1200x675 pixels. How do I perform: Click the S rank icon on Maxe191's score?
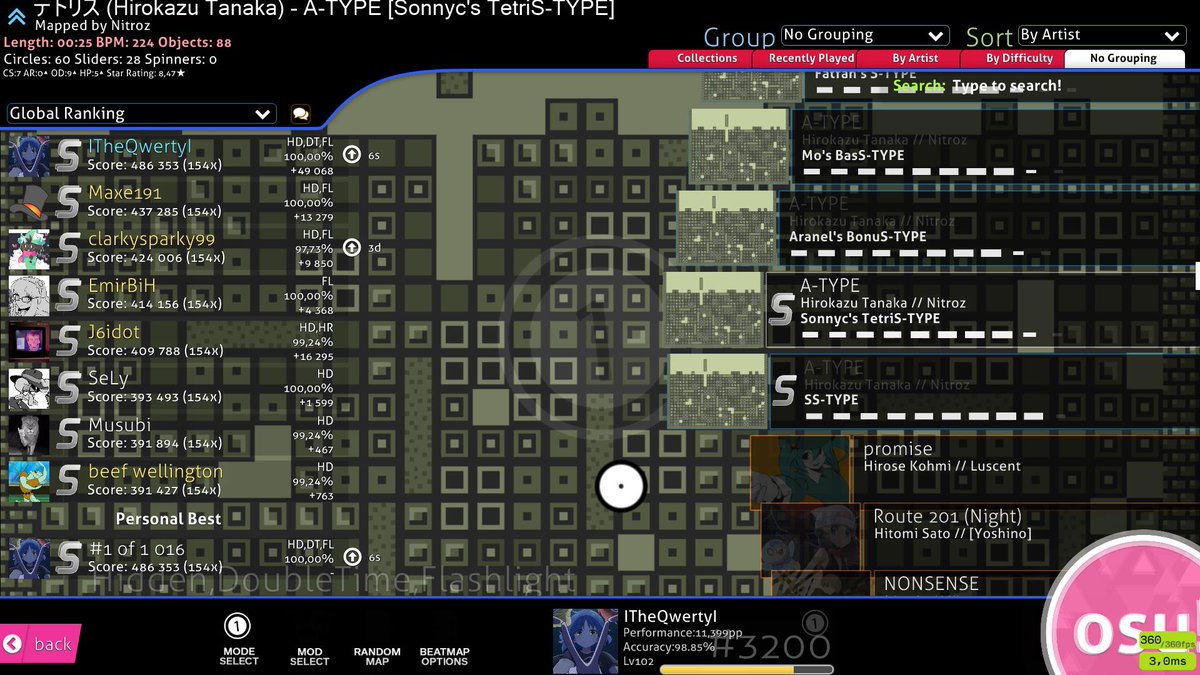pyautogui.click(x=68, y=203)
